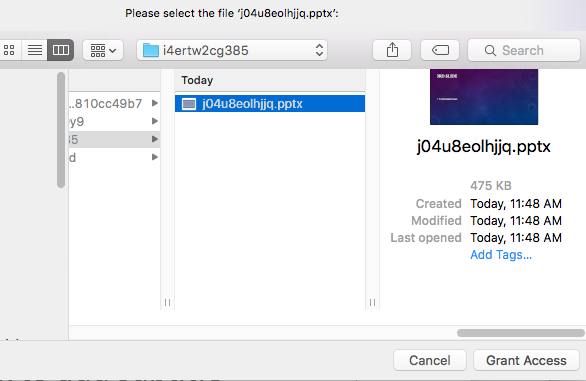Click the pptx file icon in list
Image resolution: width=586 pixels, height=381 pixels.
(x=189, y=104)
